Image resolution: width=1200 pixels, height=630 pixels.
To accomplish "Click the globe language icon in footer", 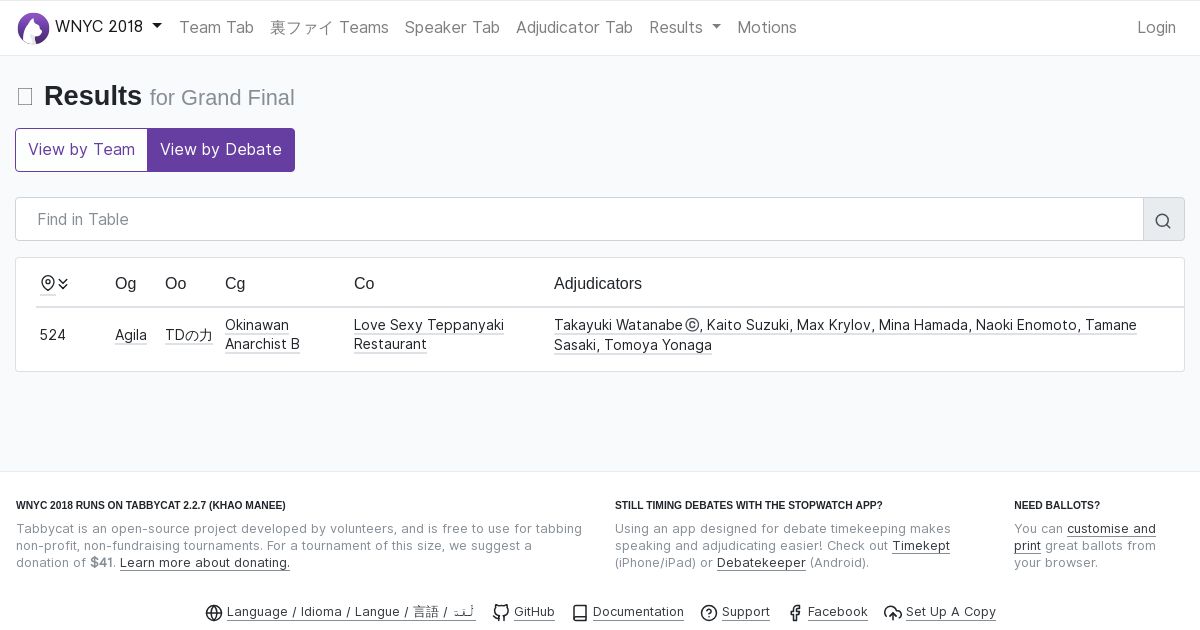I will 214,613.
